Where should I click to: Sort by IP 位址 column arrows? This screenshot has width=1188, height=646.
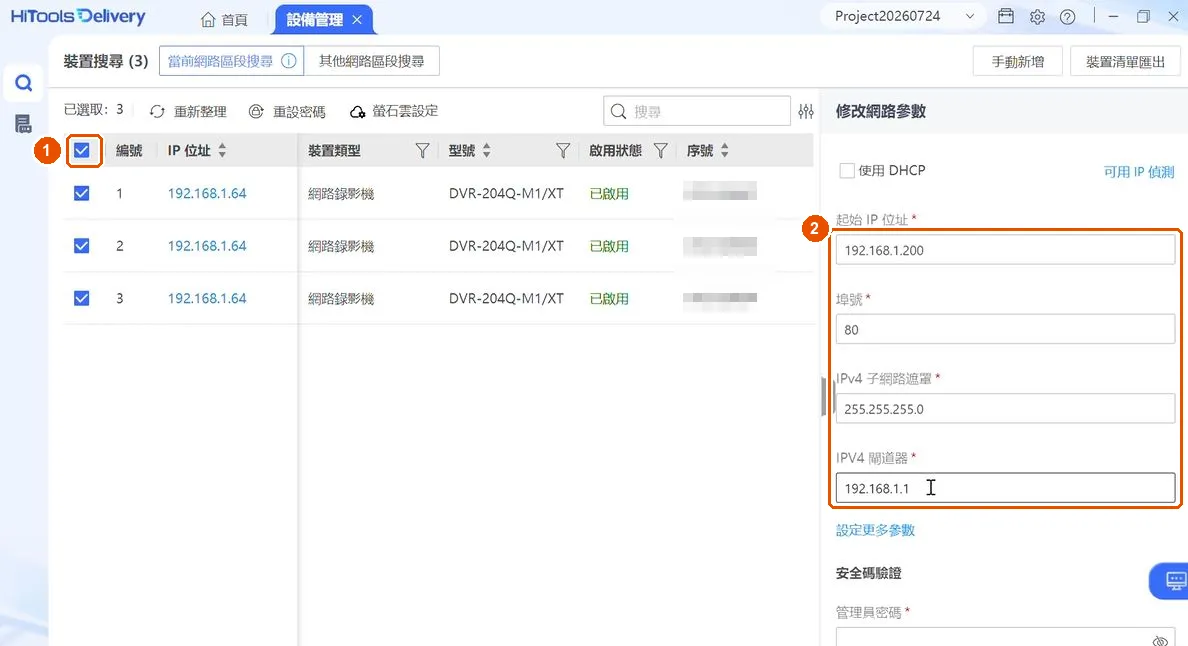[222, 150]
